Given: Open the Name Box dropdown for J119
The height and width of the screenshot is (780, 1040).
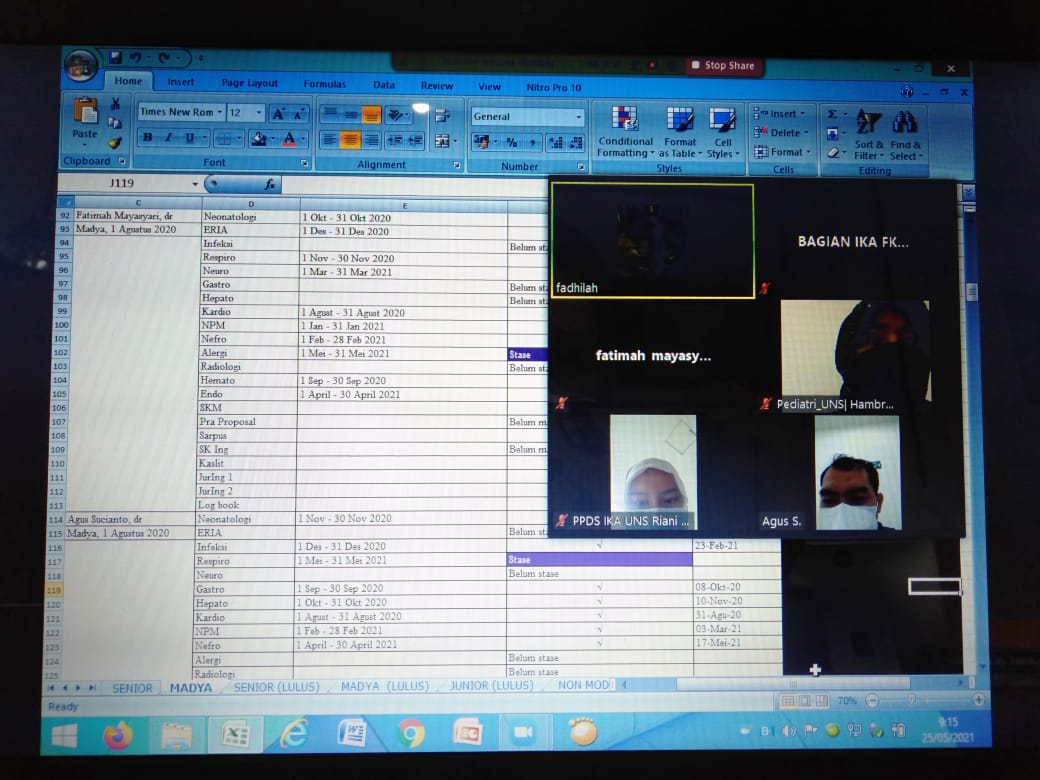Looking at the screenshot, I should [195, 184].
